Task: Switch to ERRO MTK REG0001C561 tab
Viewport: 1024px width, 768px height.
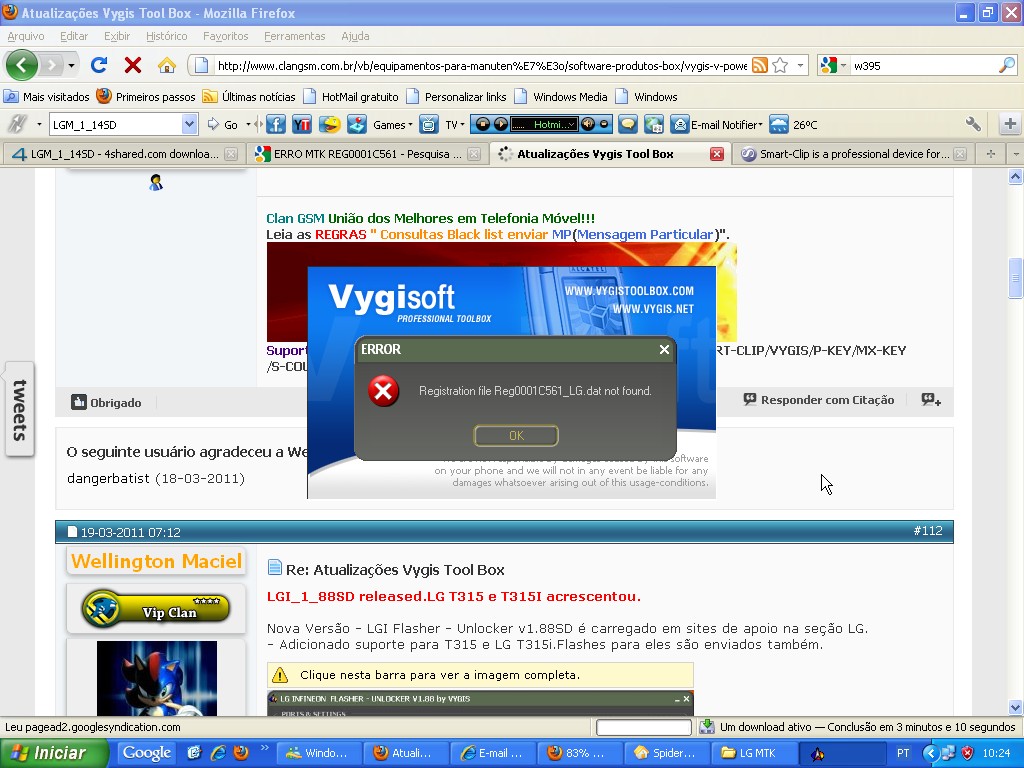Action: click(367, 154)
